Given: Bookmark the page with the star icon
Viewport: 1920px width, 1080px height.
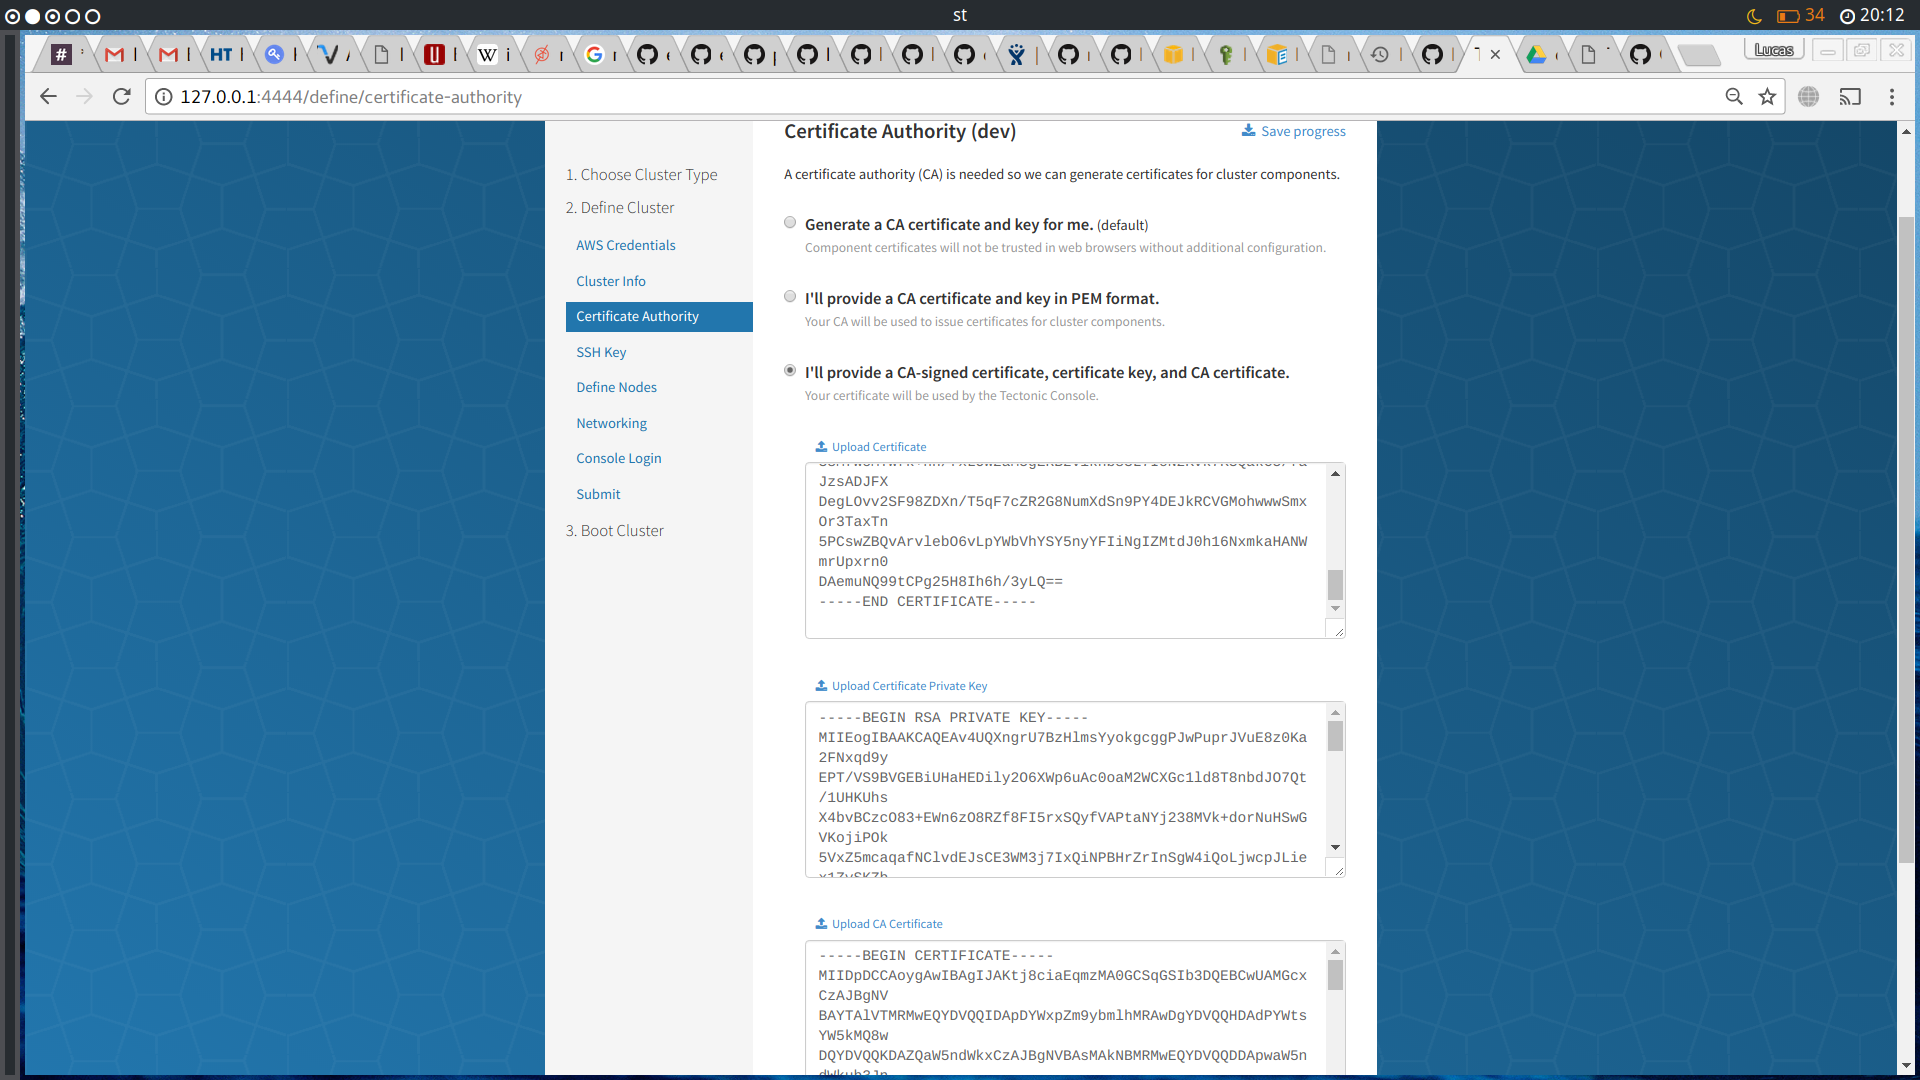Looking at the screenshot, I should (x=1767, y=97).
